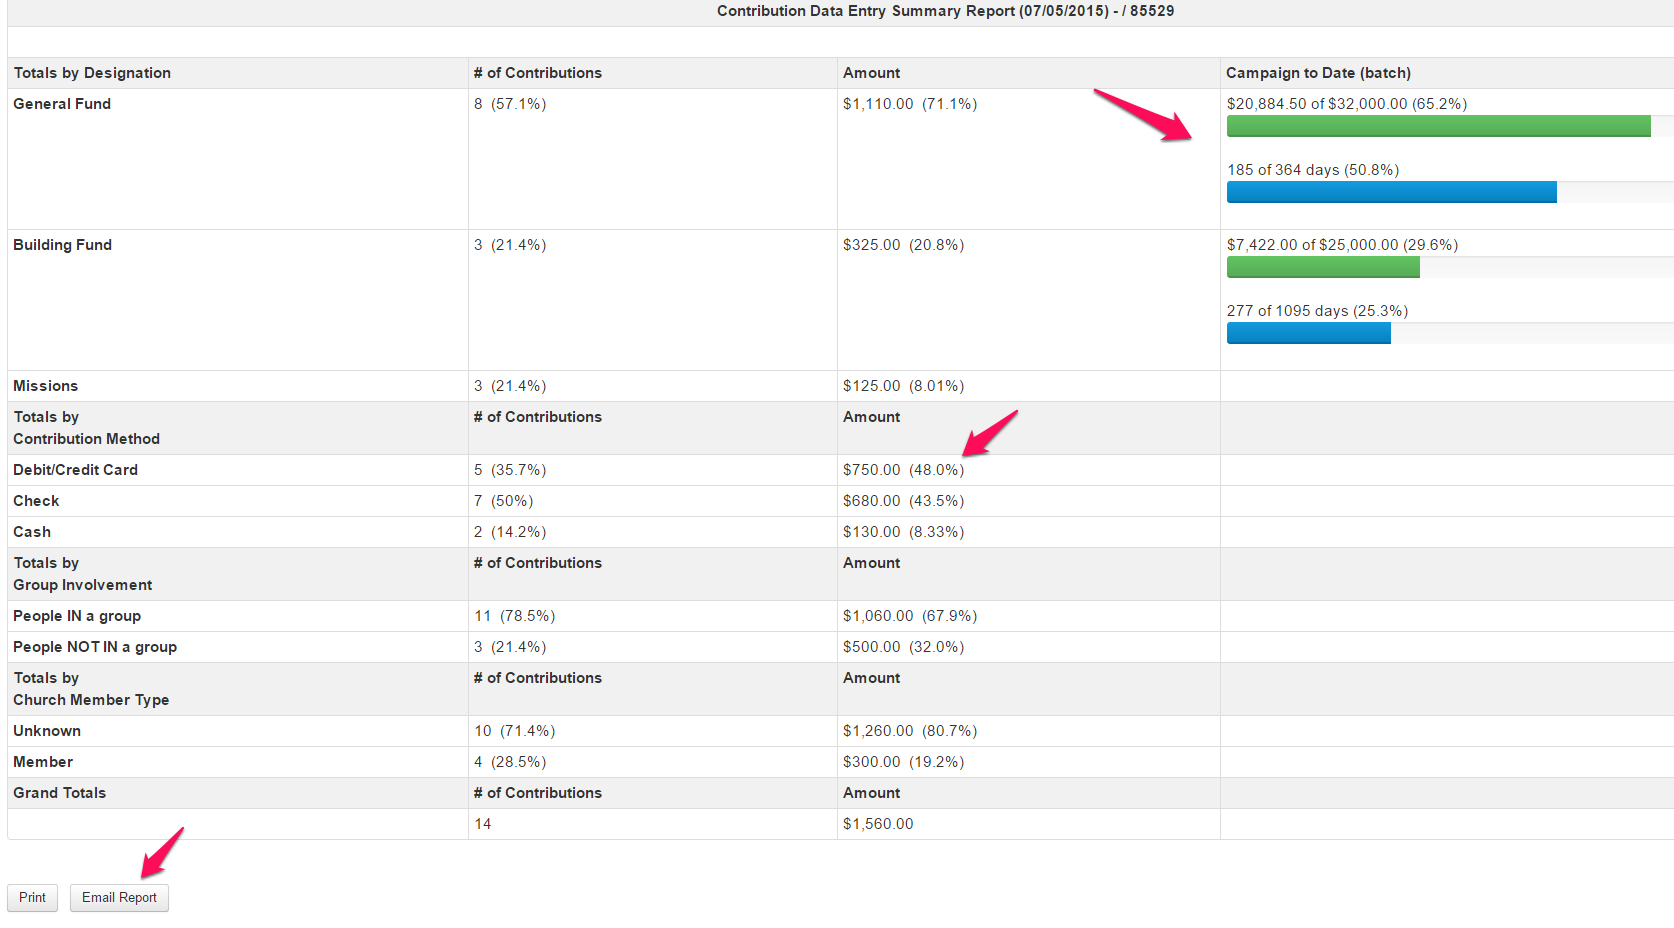The image size is (1674, 928).
Task: Click '$325.00 (20.8%)' Building Fund amount
Action: pos(903,245)
